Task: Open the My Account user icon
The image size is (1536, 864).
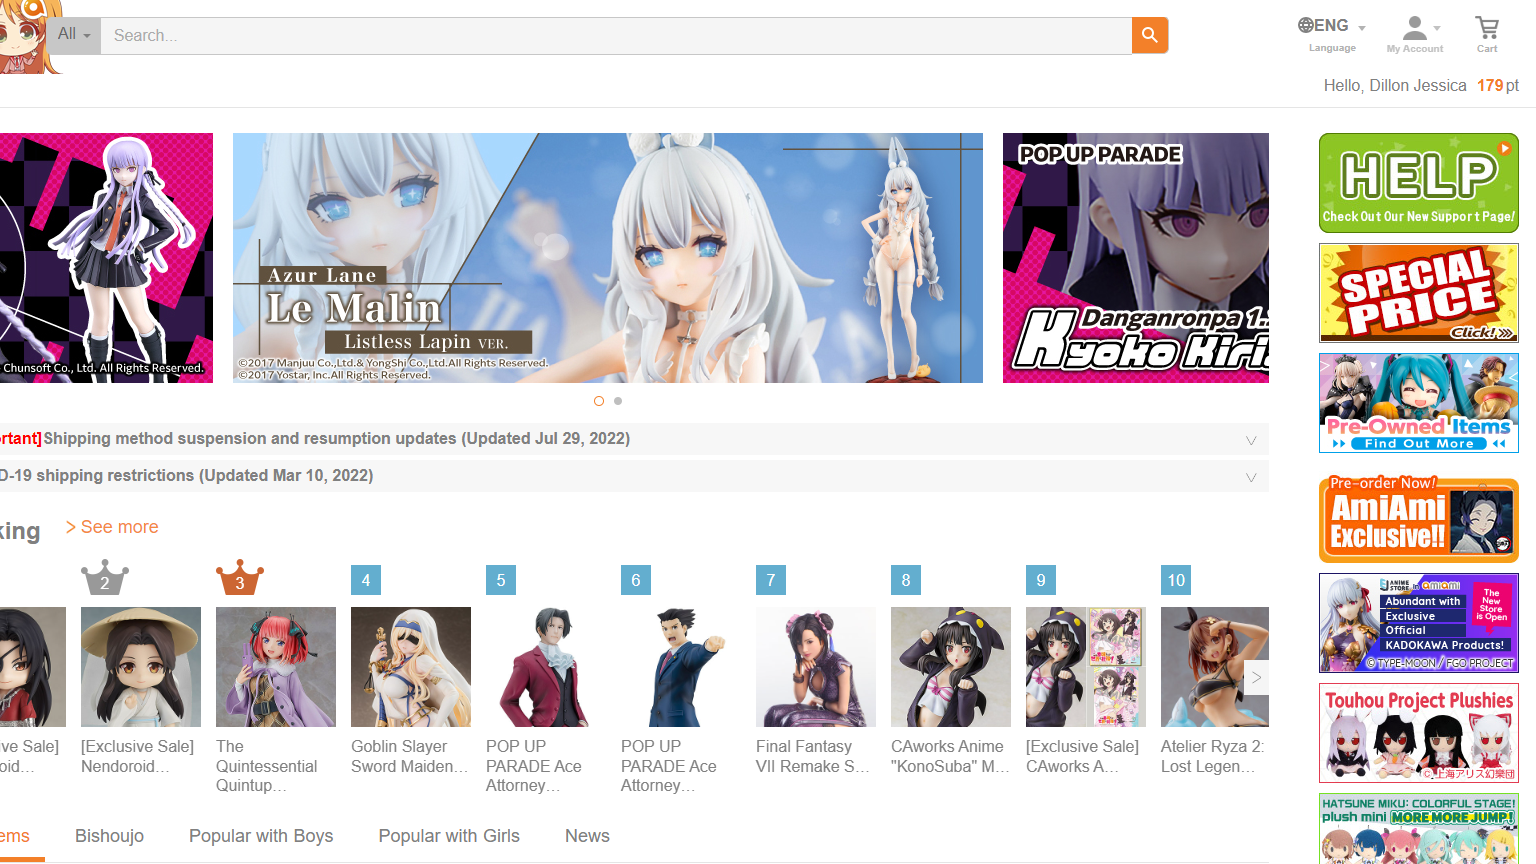Action: pyautogui.click(x=1415, y=29)
